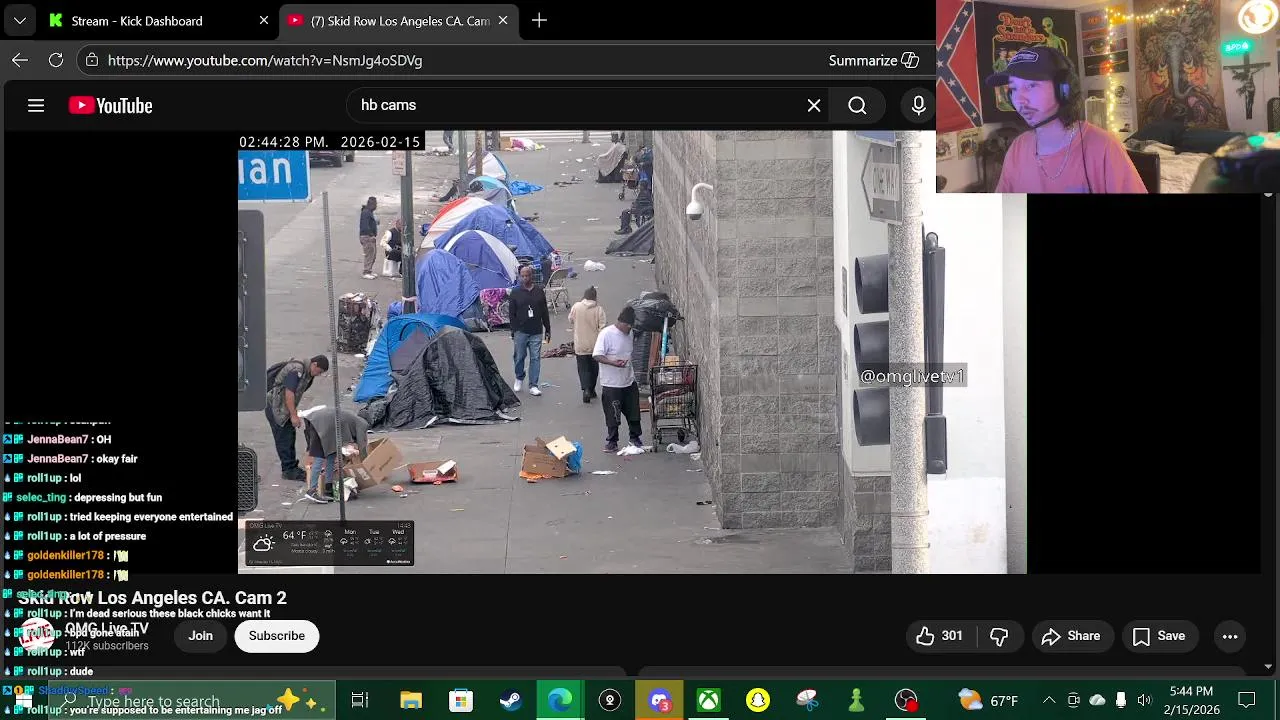The width and height of the screenshot is (1280, 720).
Task: Open the OneDrive cloud tray icon
Action: click(1097, 700)
